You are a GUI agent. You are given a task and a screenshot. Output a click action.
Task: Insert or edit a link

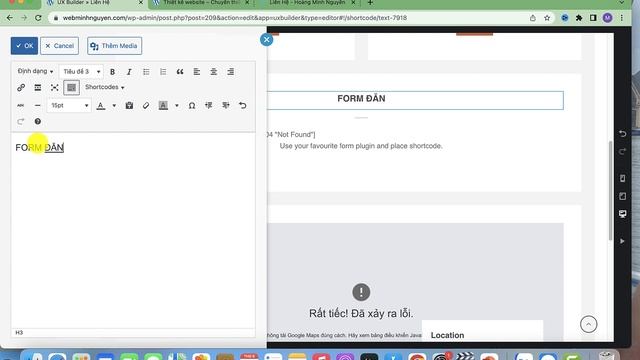(21, 87)
